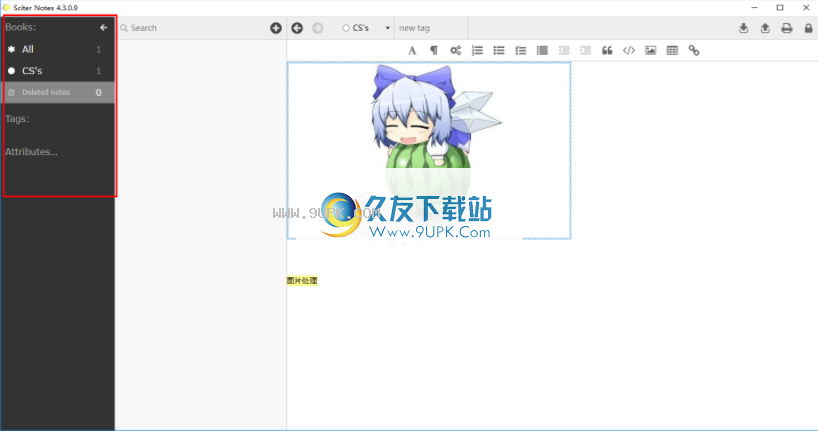Select the CS's book in sidebar
This screenshot has height=431, width=818.
pyautogui.click(x=58, y=70)
